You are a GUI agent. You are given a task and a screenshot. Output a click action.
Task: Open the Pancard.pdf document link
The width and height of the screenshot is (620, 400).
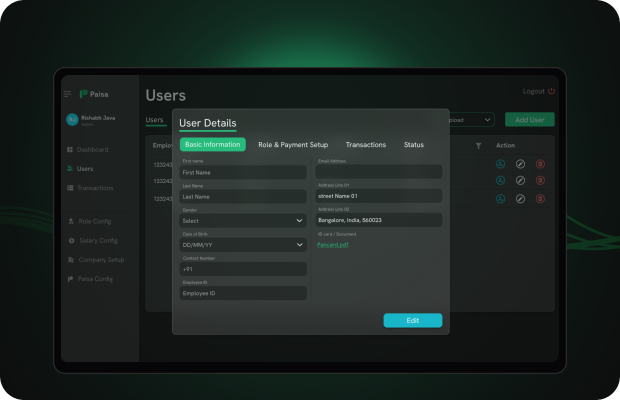point(332,244)
